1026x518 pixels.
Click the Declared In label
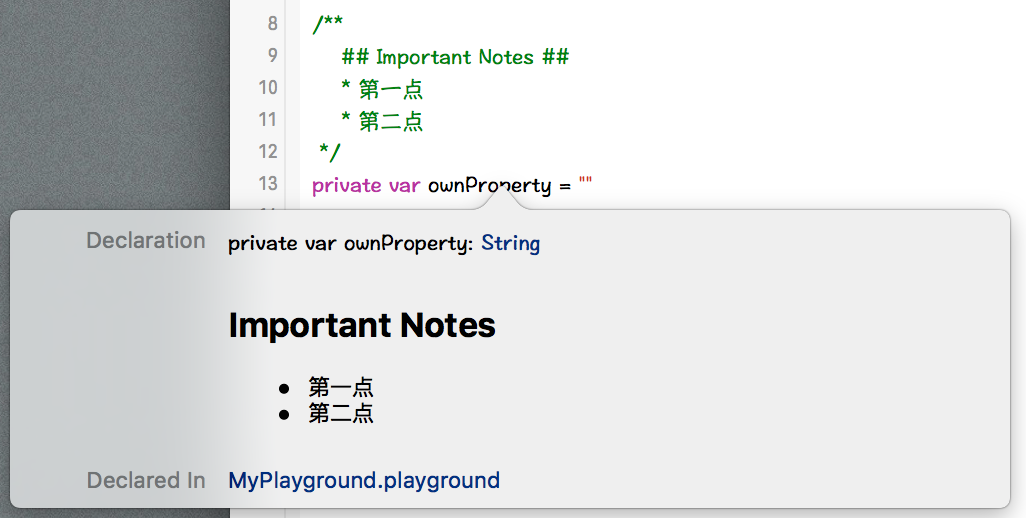[x=146, y=480]
